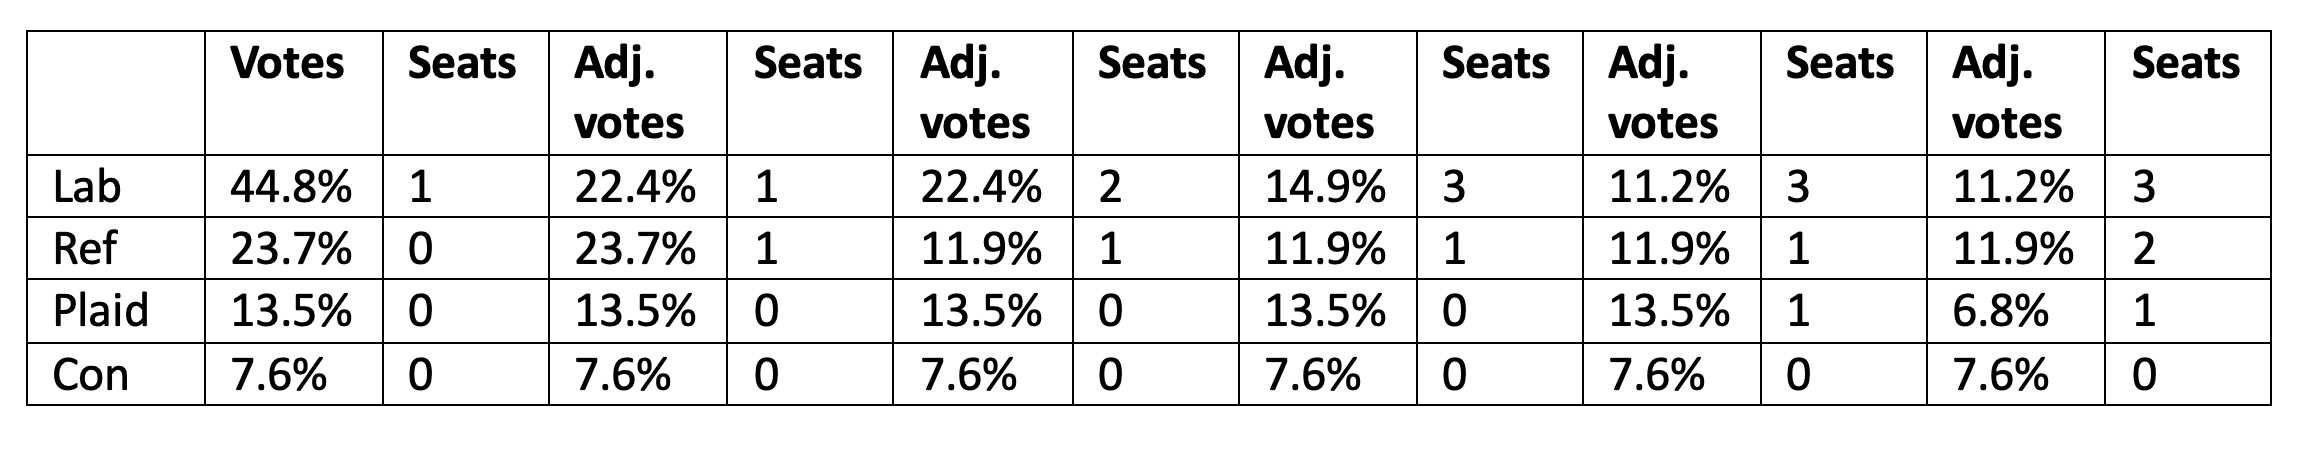
Task: Select the first "Adj. votes" column header
Action: point(631,93)
